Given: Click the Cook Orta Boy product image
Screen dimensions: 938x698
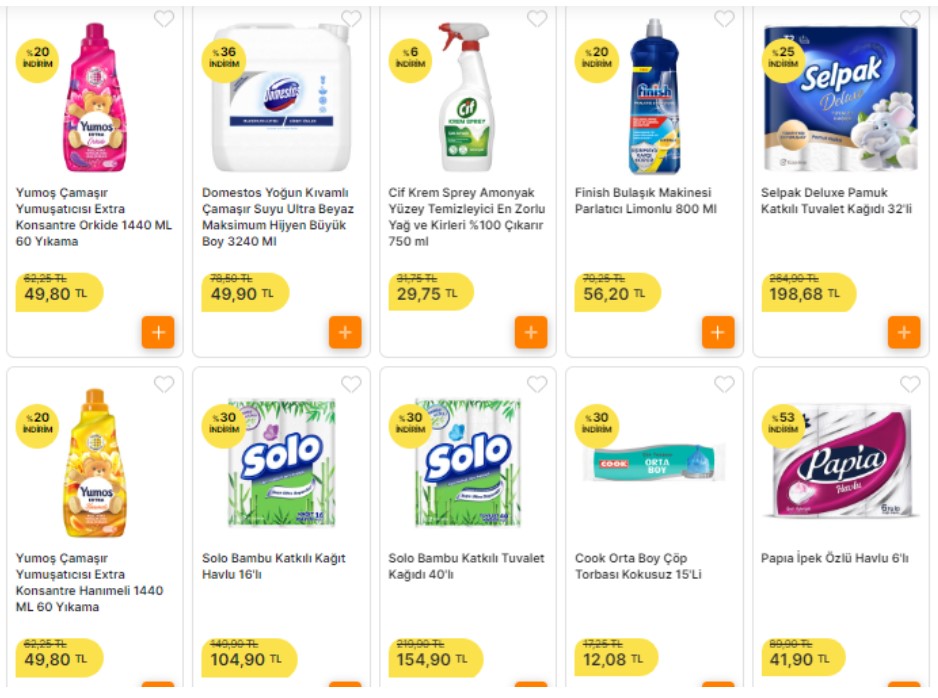Looking at the screenshot, I should pyautogui.click(x=653, y=463).
